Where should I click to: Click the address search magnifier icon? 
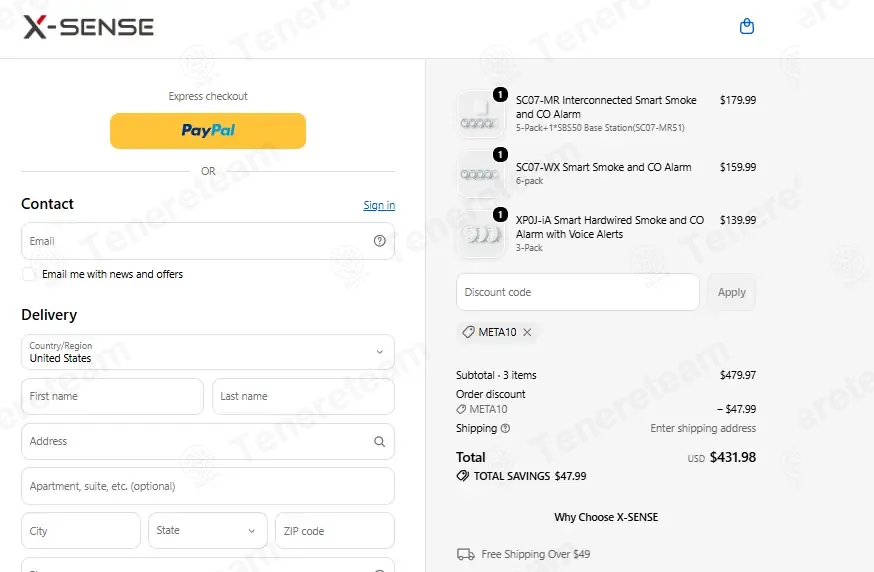(x=380, y=442)
